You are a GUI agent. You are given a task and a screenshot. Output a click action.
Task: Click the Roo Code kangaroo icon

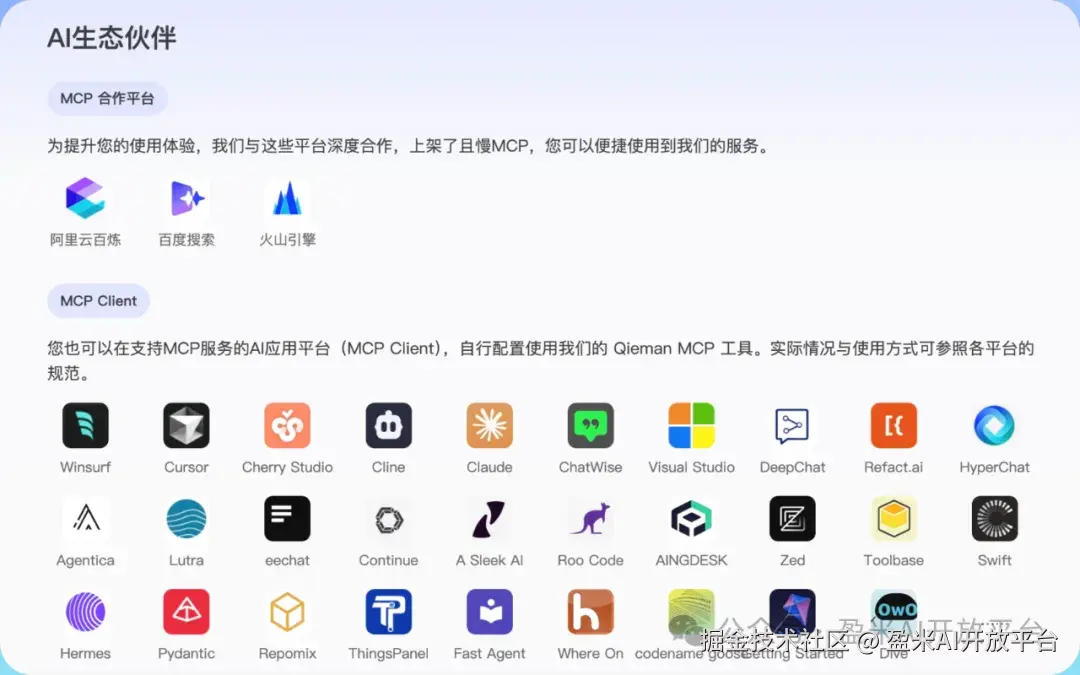[x=590, y=519]
